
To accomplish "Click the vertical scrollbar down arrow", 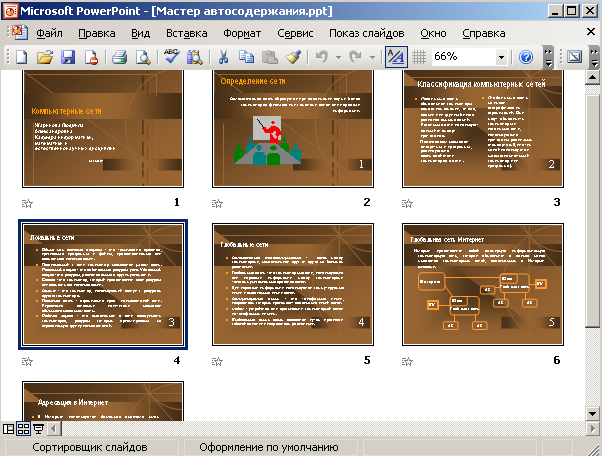I will click(592, 414).
